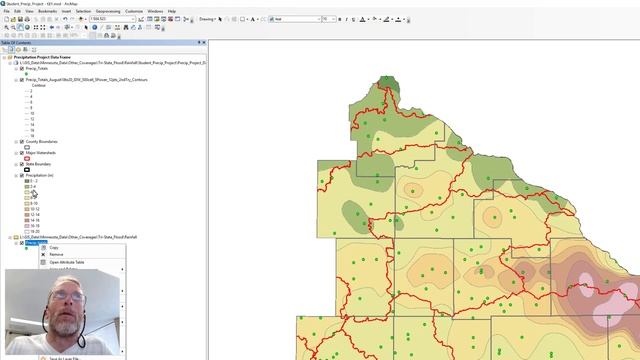Open the Drawing menu dropdown
The width and height of the screenshot is (640, 360).
pyautogui.click(x=207, y=19)
